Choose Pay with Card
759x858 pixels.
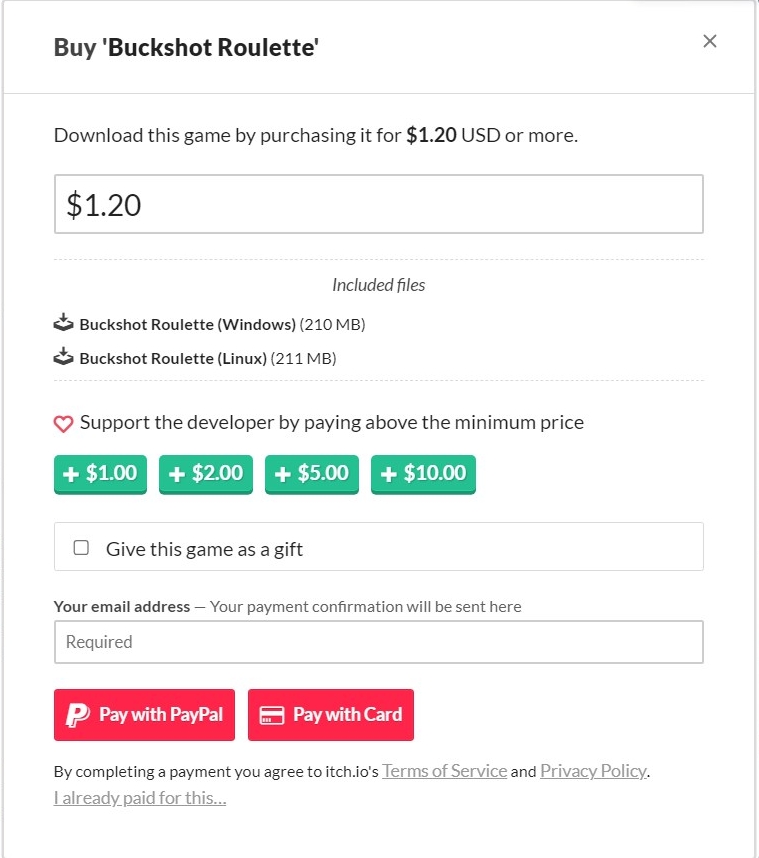331,715
